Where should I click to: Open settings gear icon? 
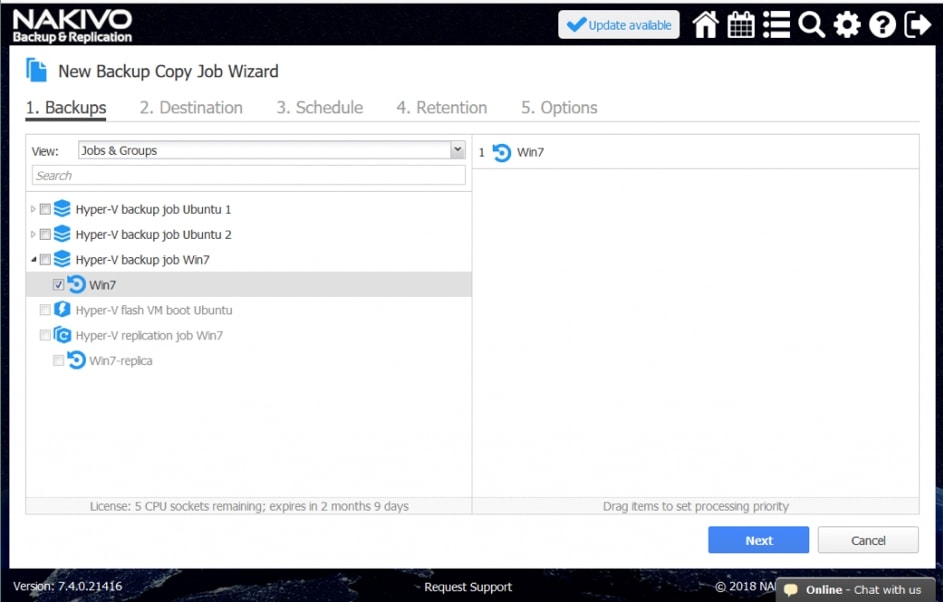click(x=847, y=25)
